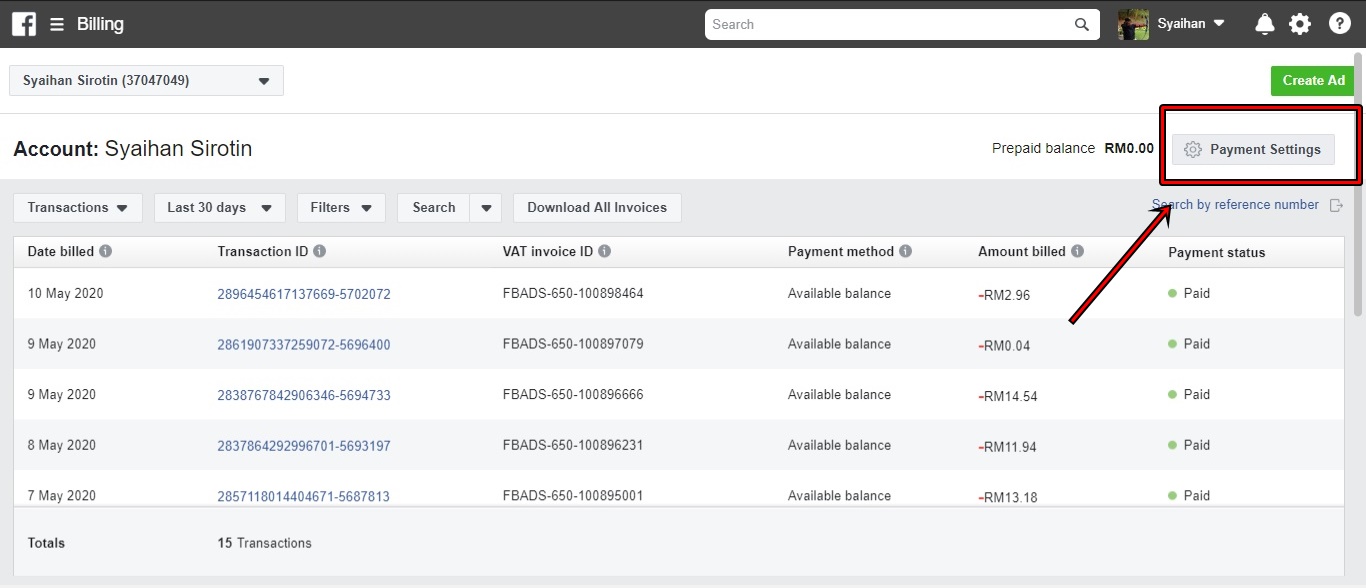Open the Syaihan account dropdown

click(1191, 24)
